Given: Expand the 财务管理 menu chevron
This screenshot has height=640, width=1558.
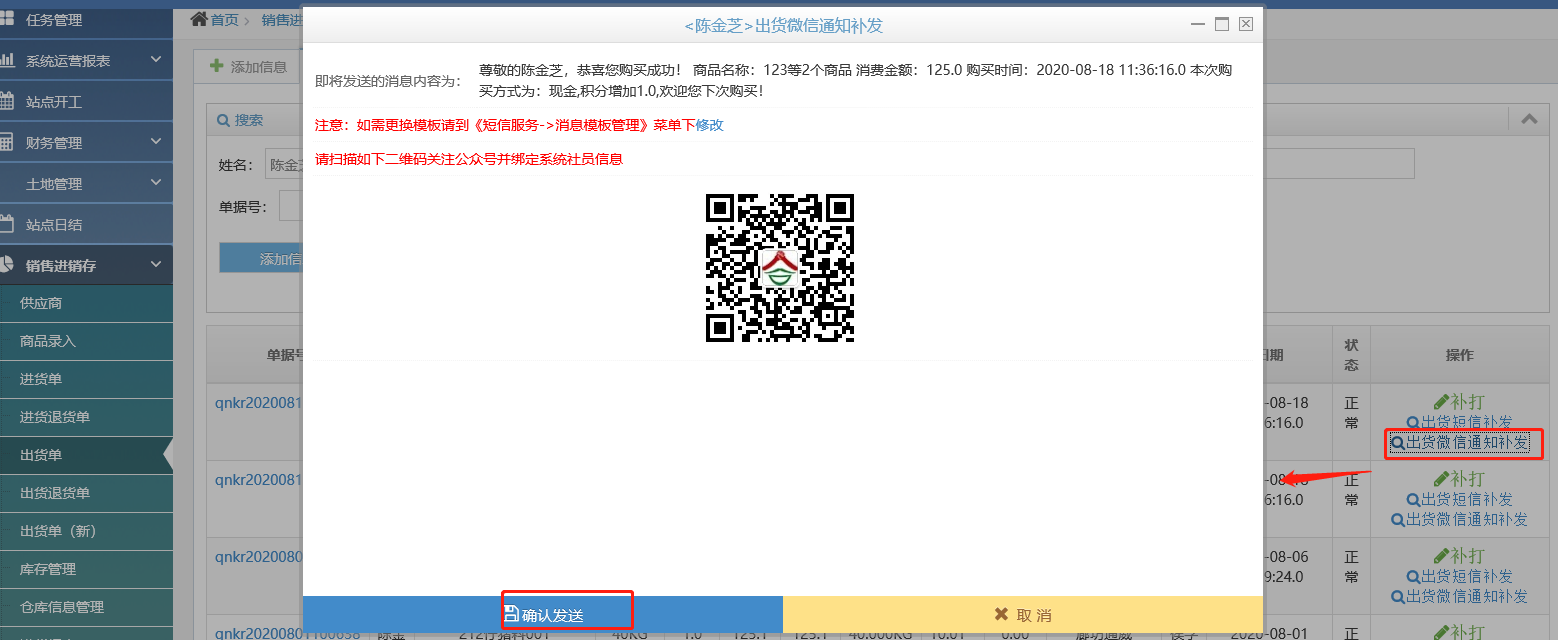Looking at the screenshot, I should click(x=156, y=142).
